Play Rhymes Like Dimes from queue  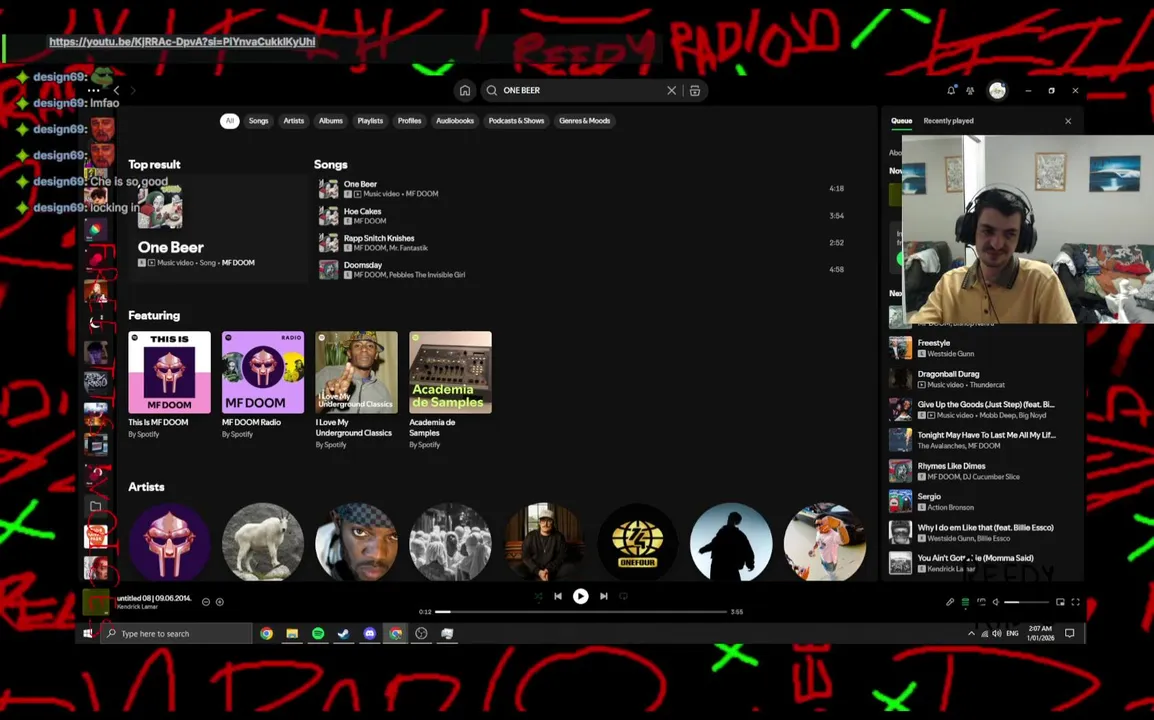coord(983,471)
